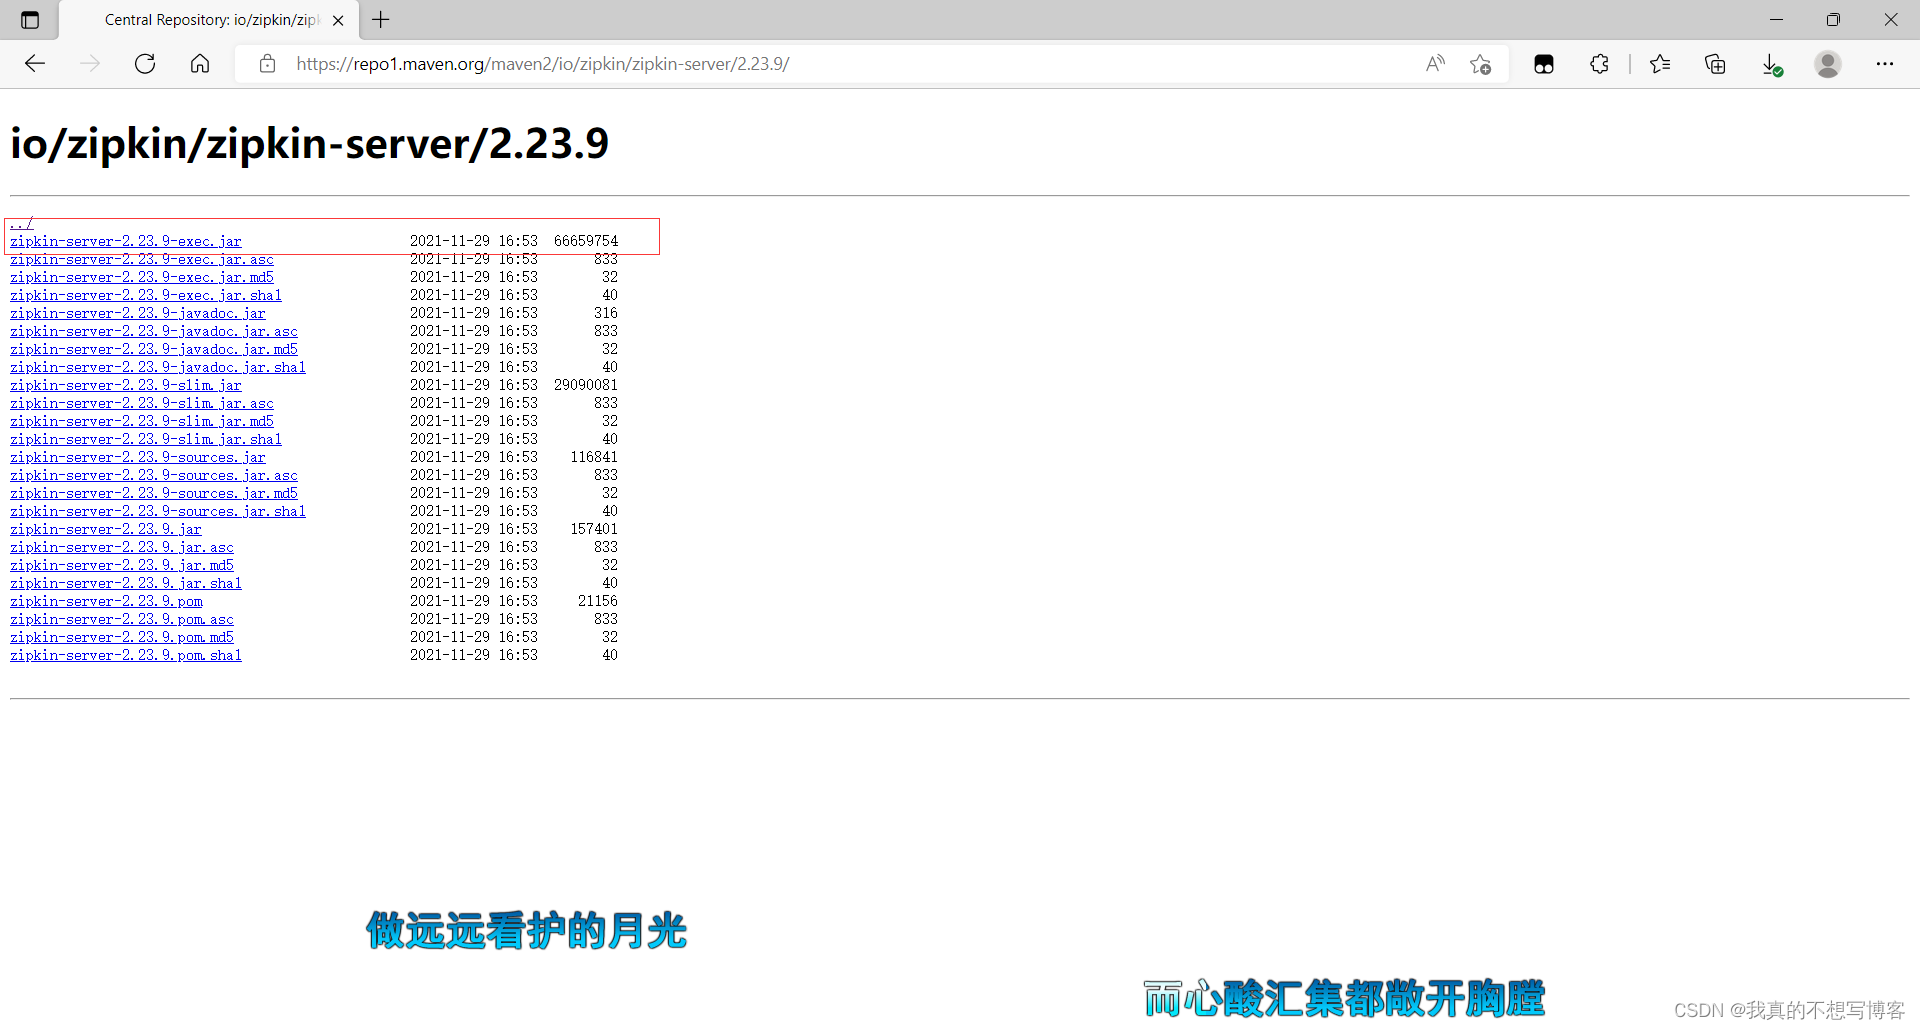Open the Favorites list icon
Image resolution: width=1920 pixels, height=1030 pixels.
pyautogui.click(x=1661, y=64)
